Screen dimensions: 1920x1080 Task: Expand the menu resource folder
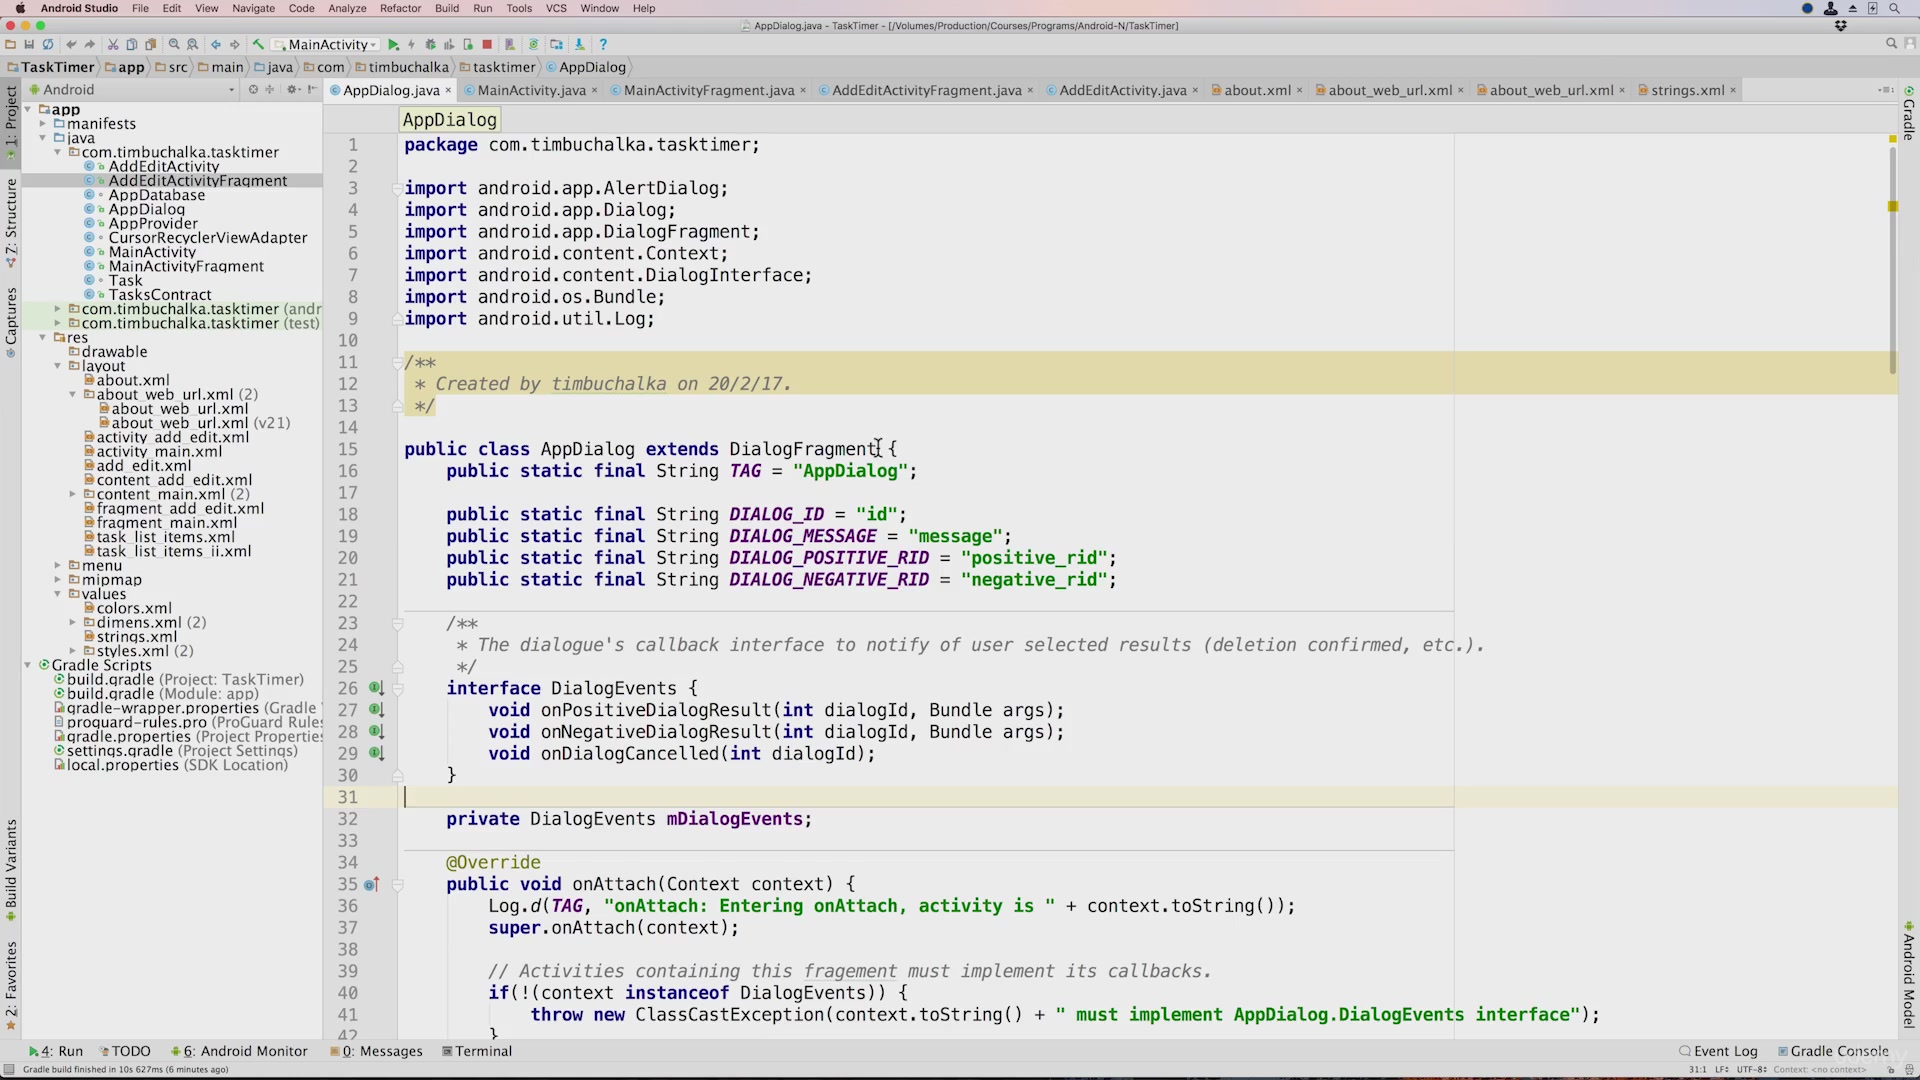tap(58, 566)
